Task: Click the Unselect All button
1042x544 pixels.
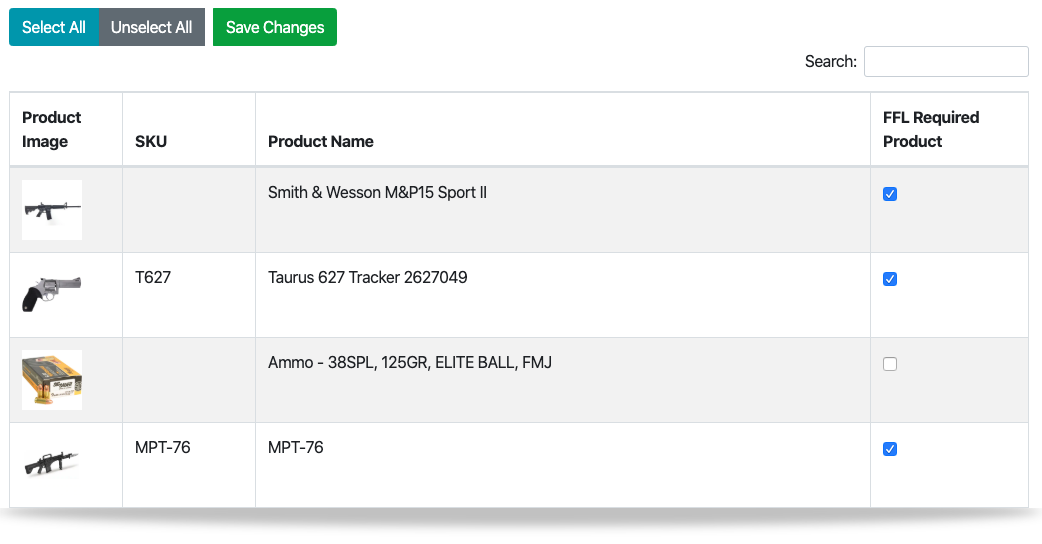Action: [152, 27]
